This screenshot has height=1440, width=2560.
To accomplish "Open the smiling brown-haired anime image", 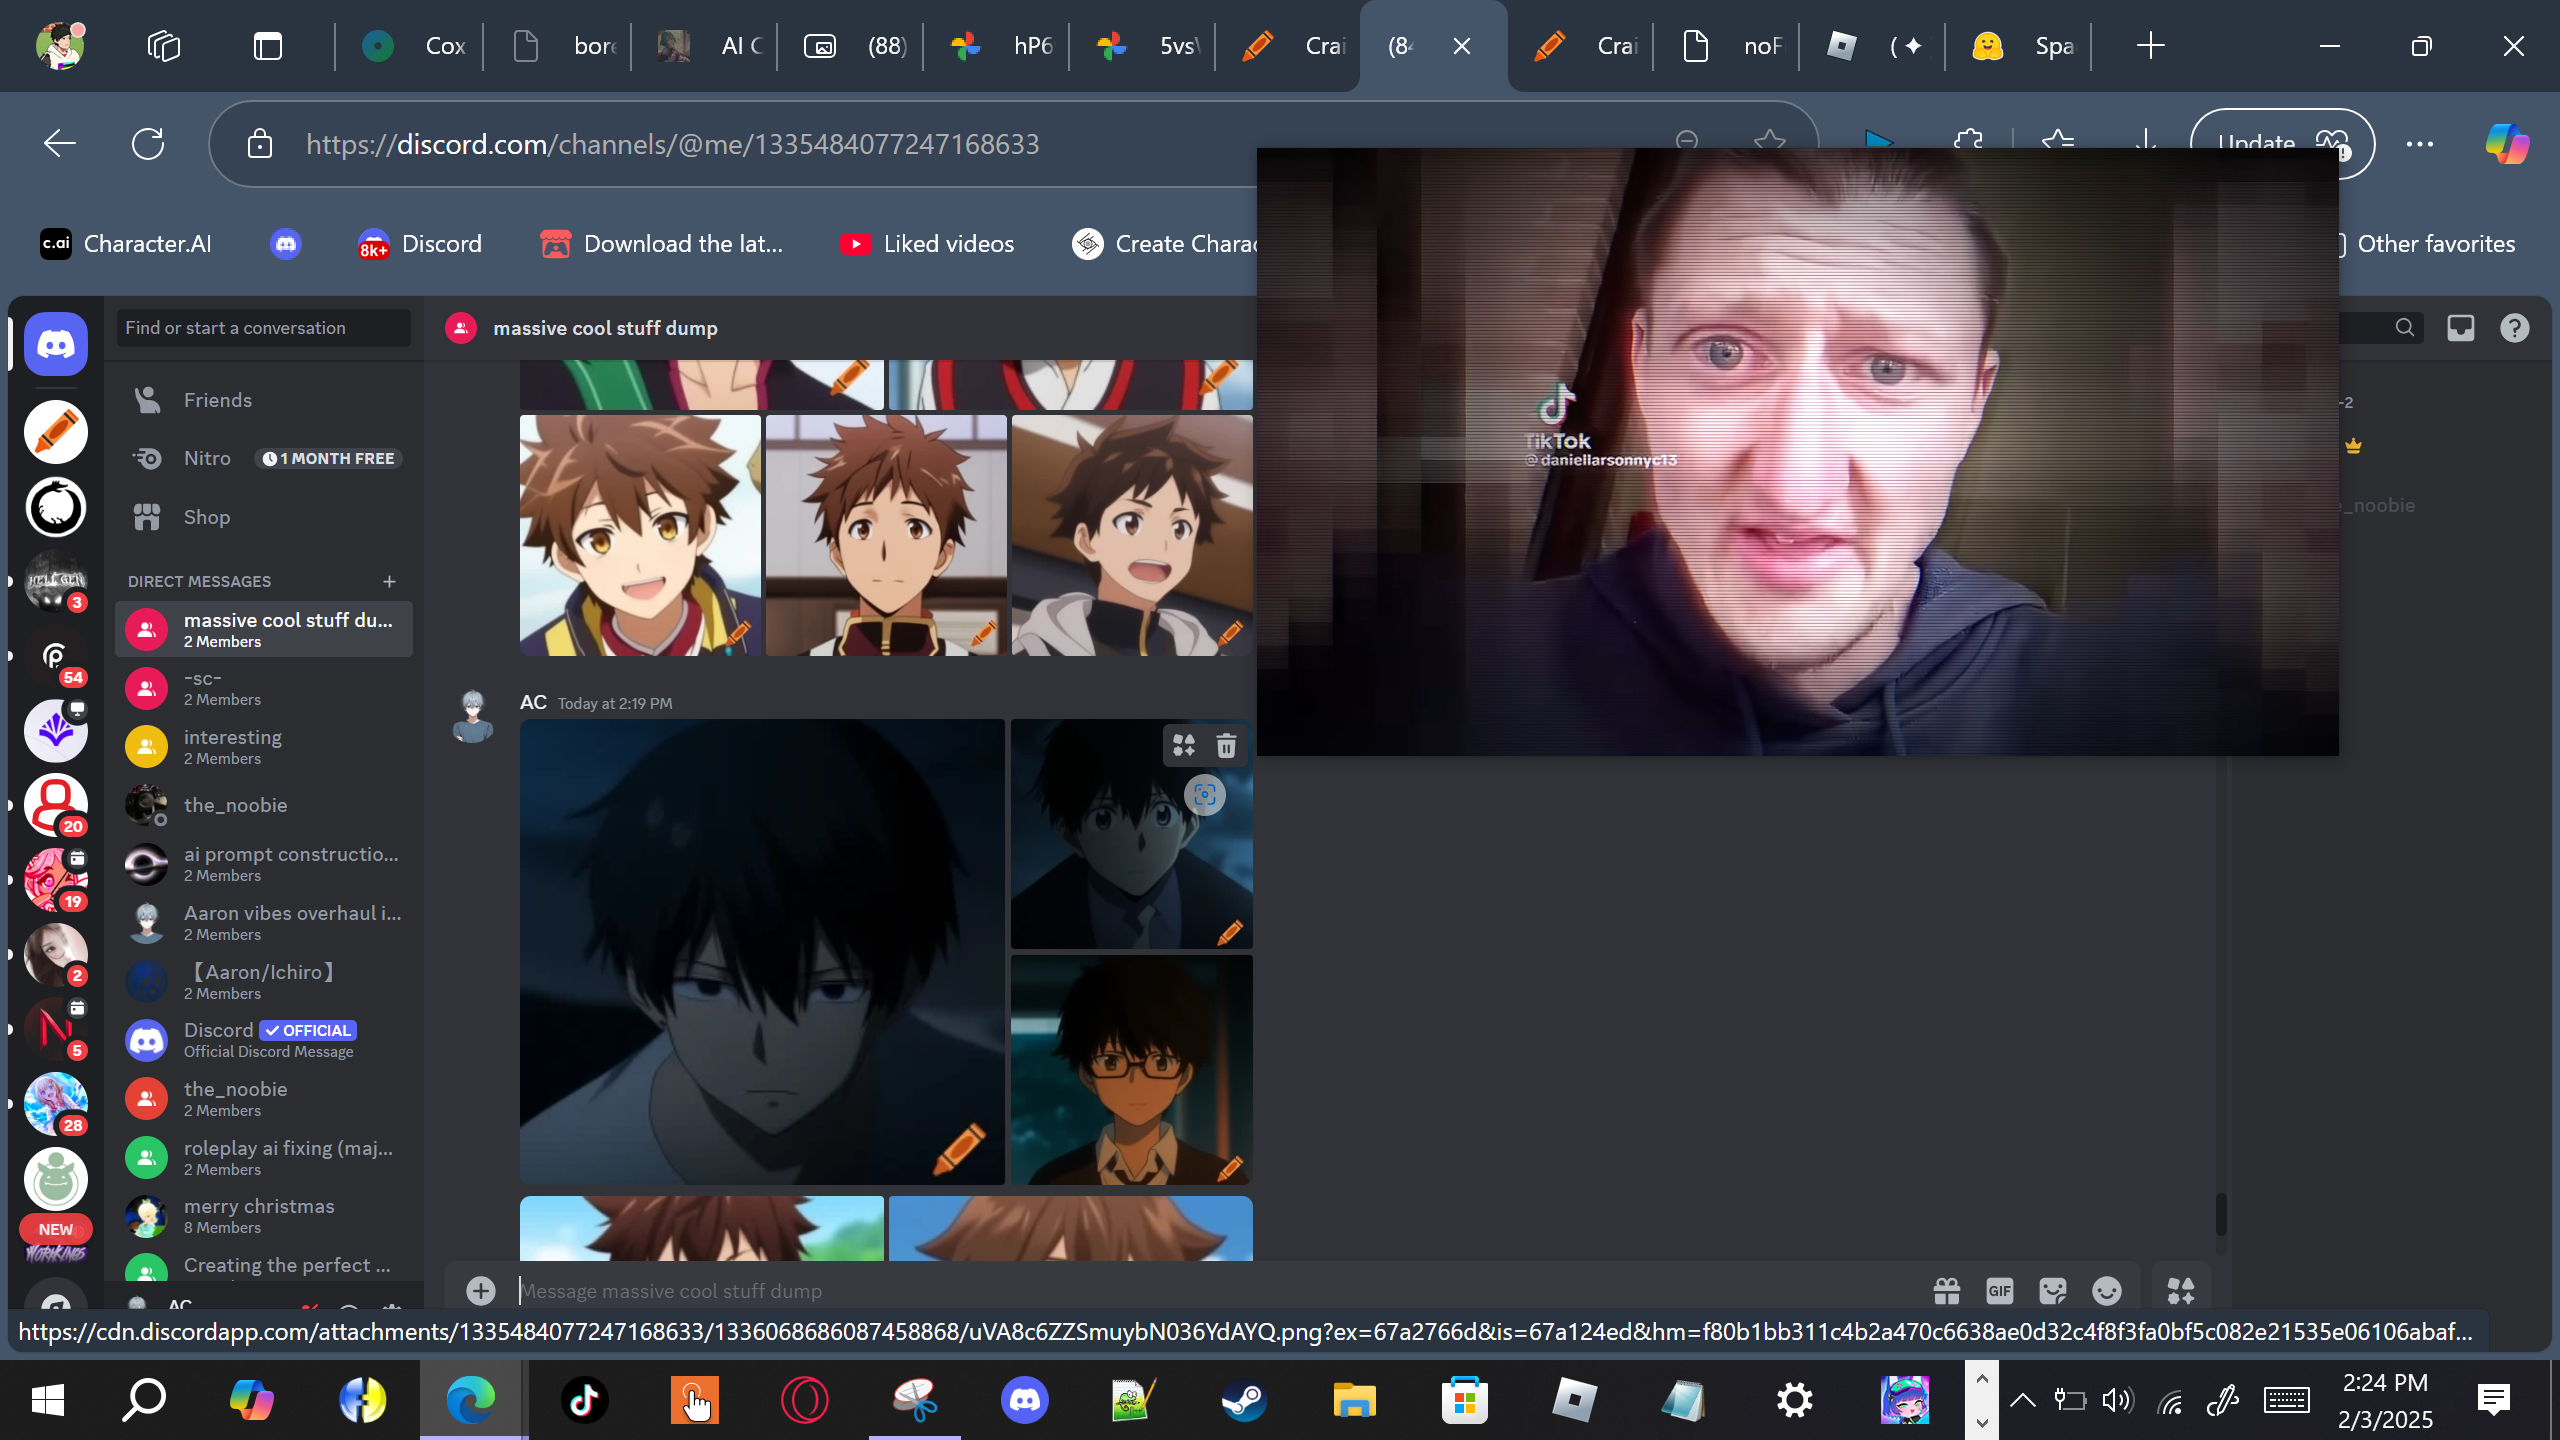I will point(640,536).
